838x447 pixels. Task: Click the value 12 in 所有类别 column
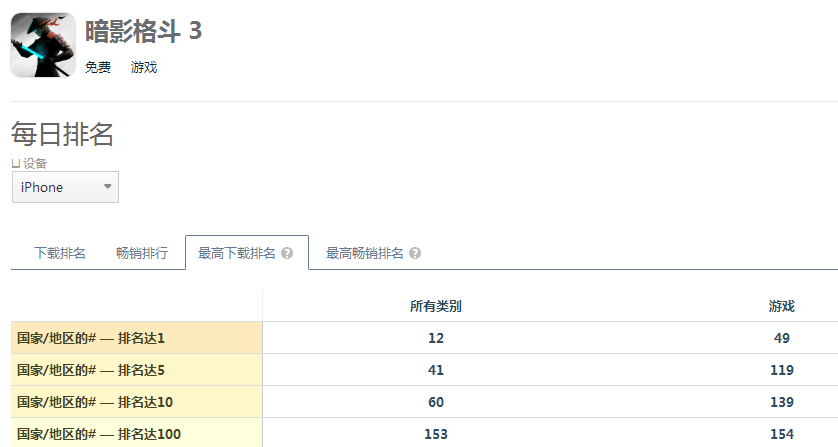click(436, 338)
